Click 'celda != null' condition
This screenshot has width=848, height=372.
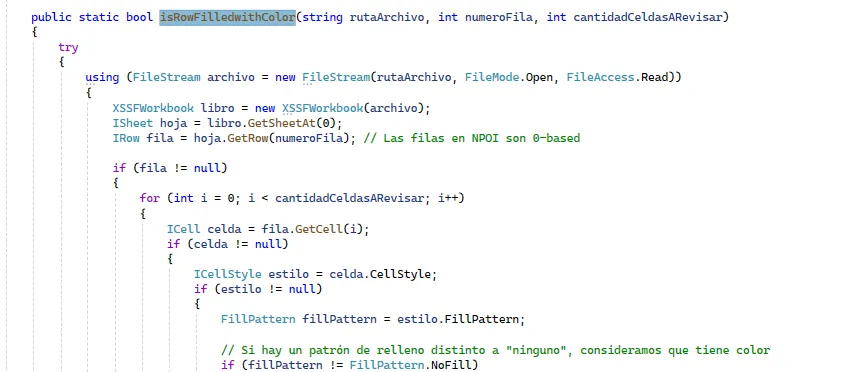pyautogui.click(x=238, y=244)
